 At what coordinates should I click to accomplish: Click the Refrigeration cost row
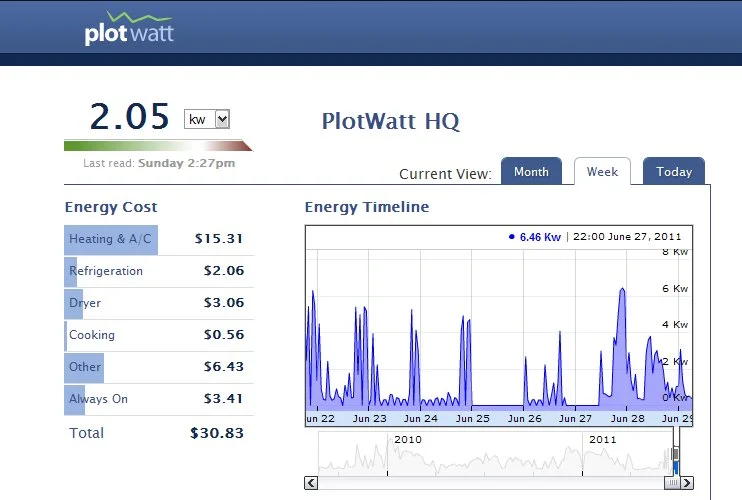(159, 271)
